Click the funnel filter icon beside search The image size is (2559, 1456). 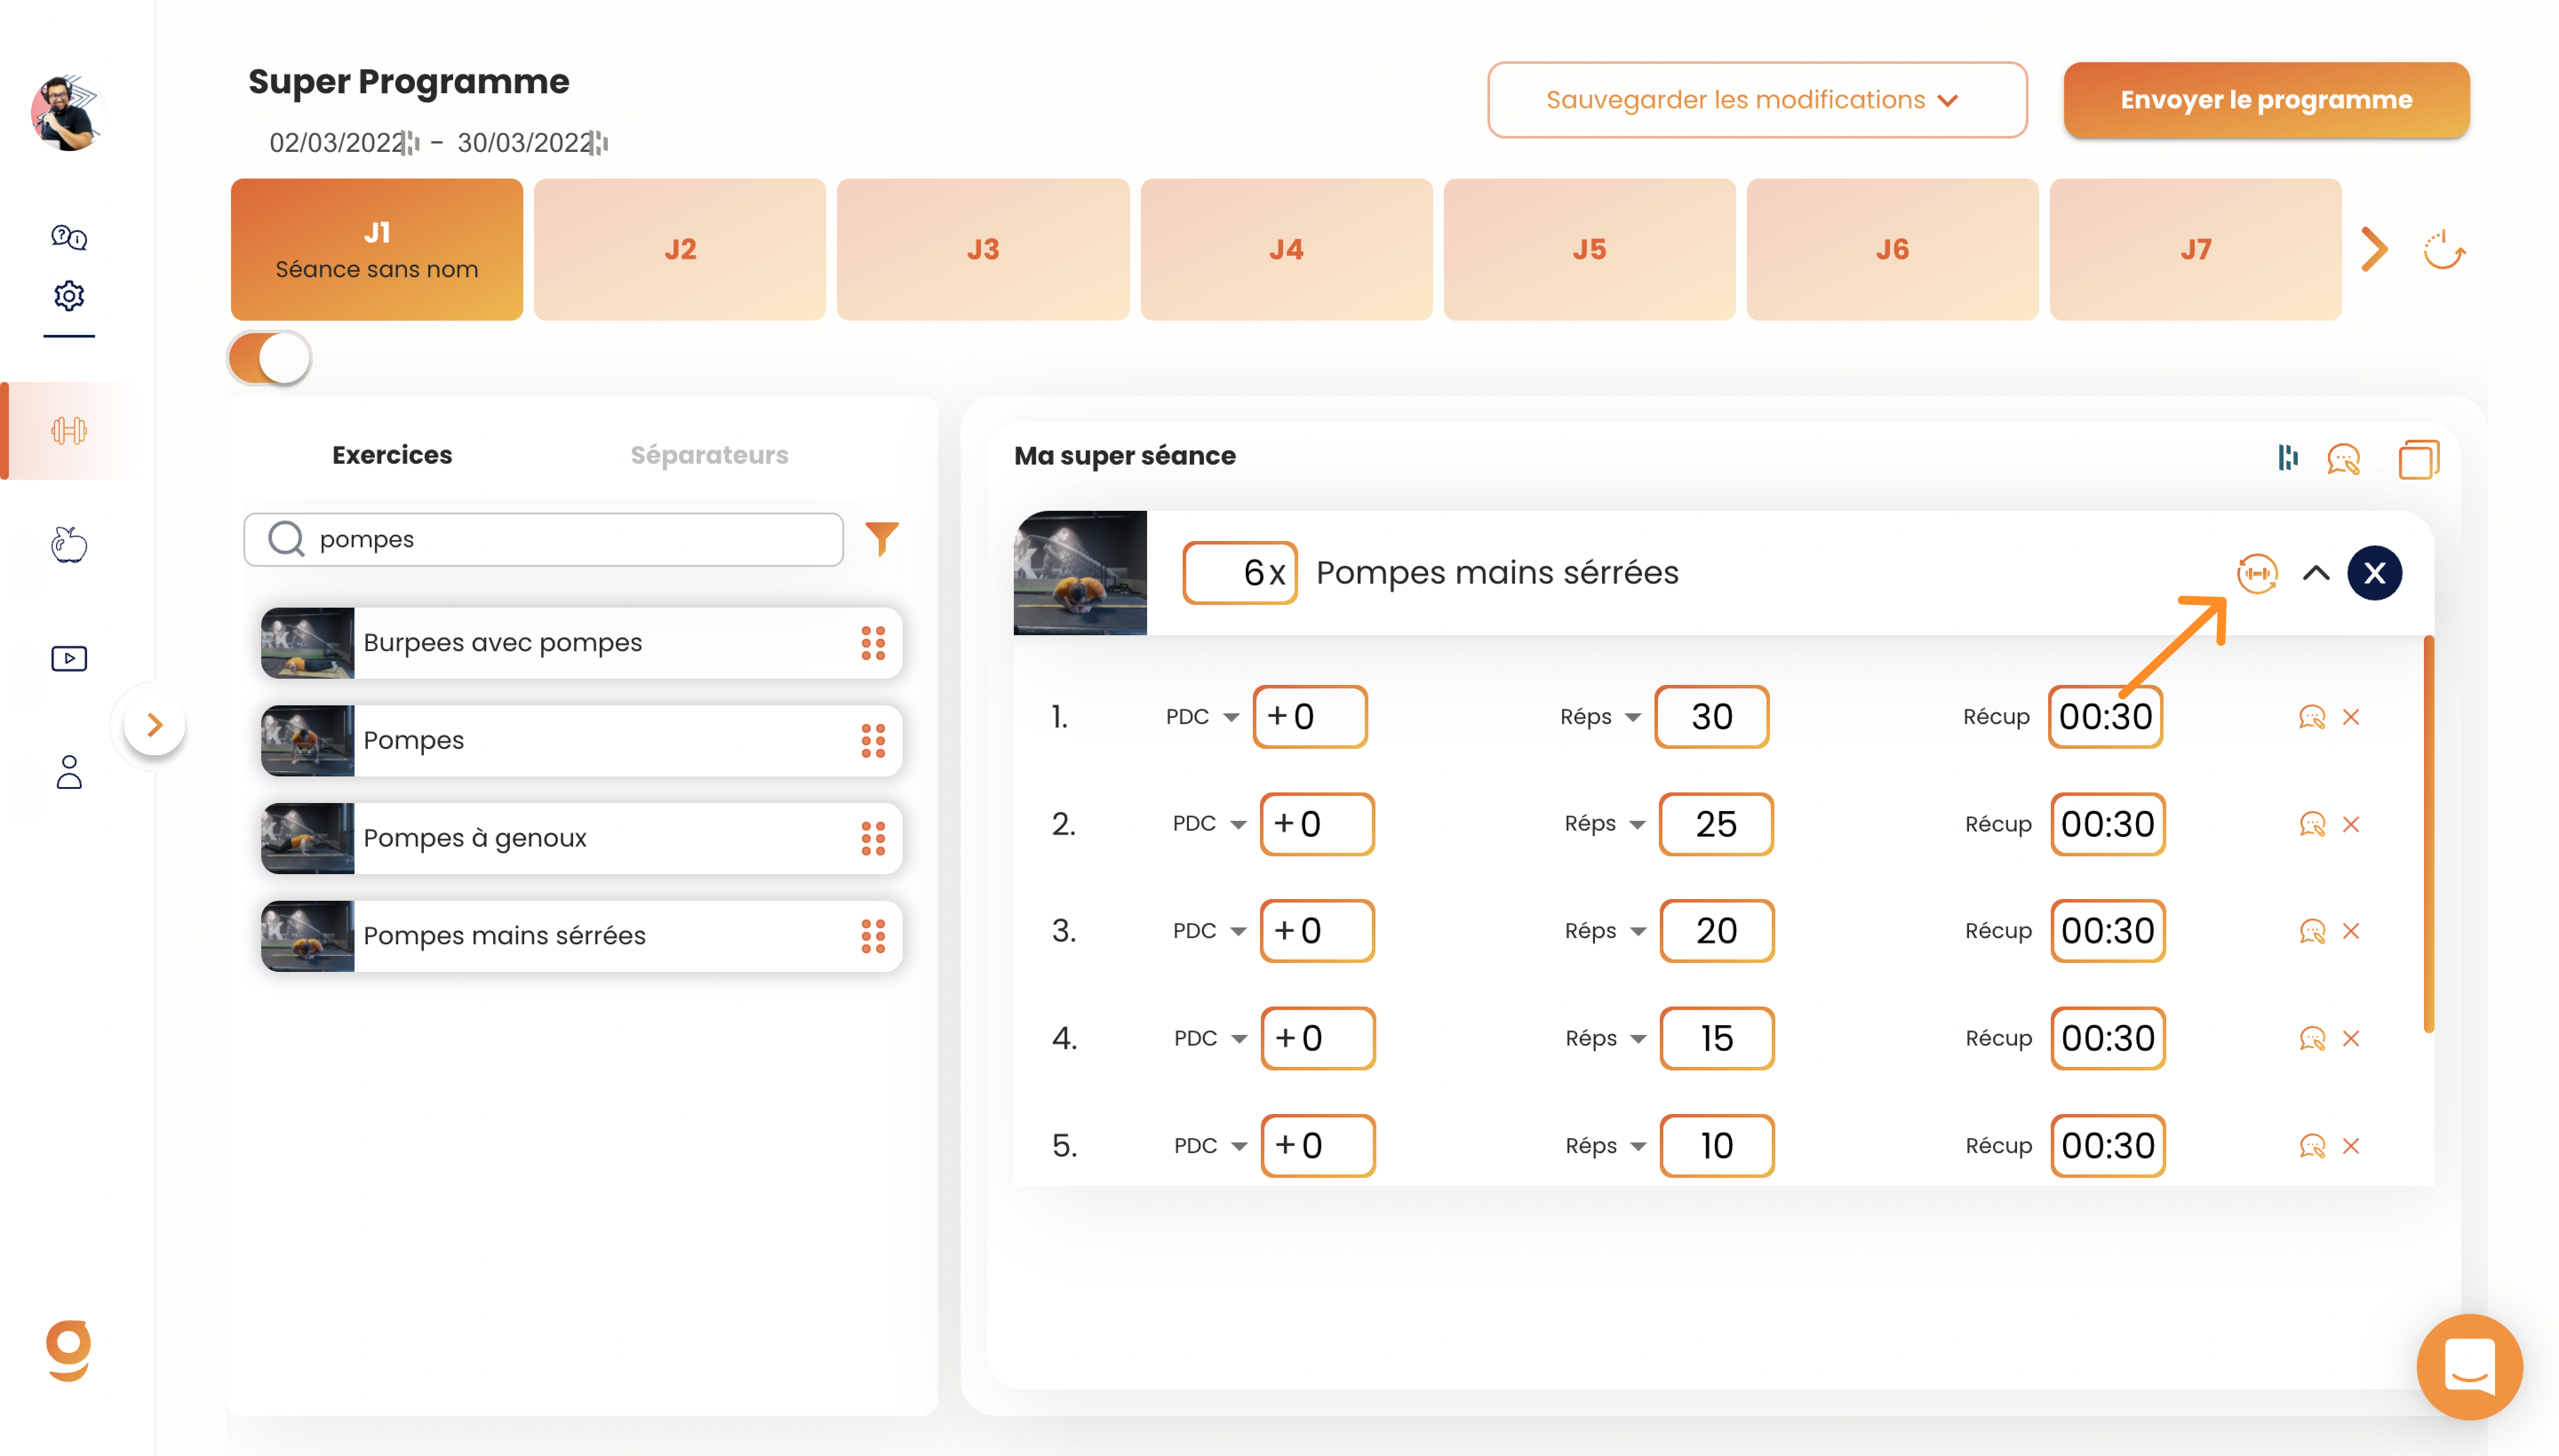pos(881,539)
